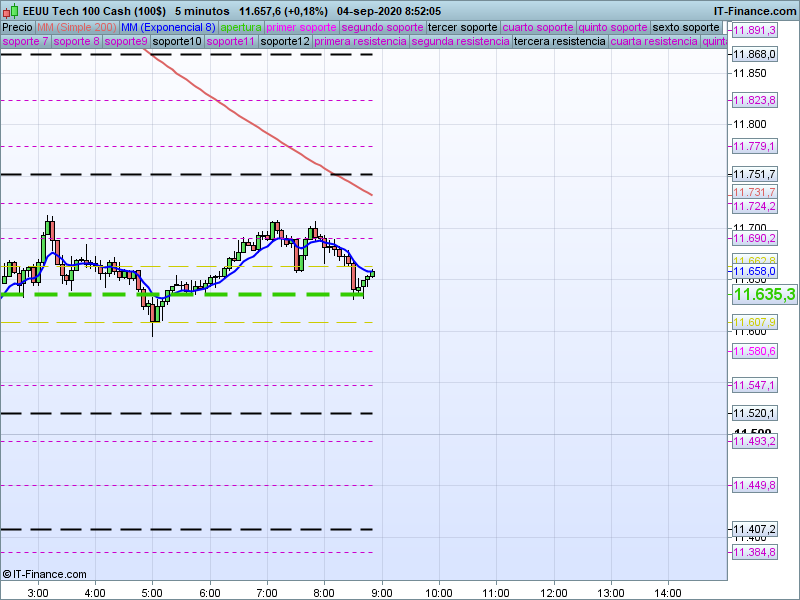Open the IT-Finance.com link at top right

tap(755, 10)
